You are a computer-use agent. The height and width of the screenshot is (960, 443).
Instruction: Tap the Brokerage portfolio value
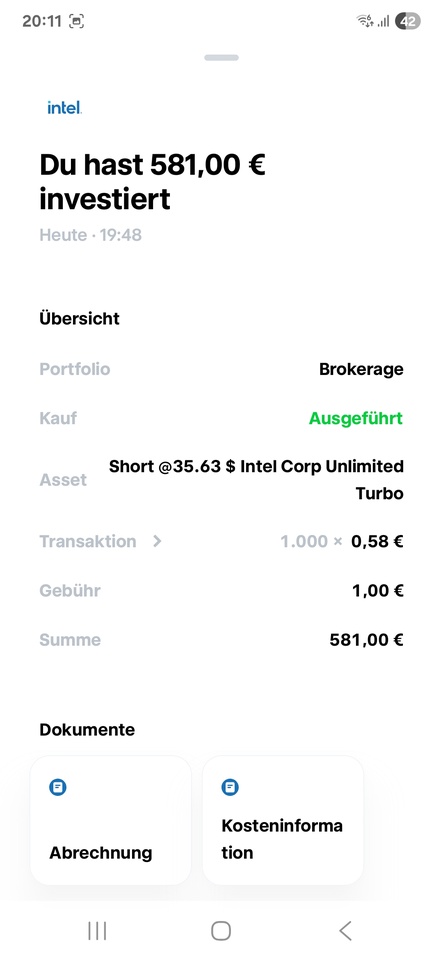point(361,369)
